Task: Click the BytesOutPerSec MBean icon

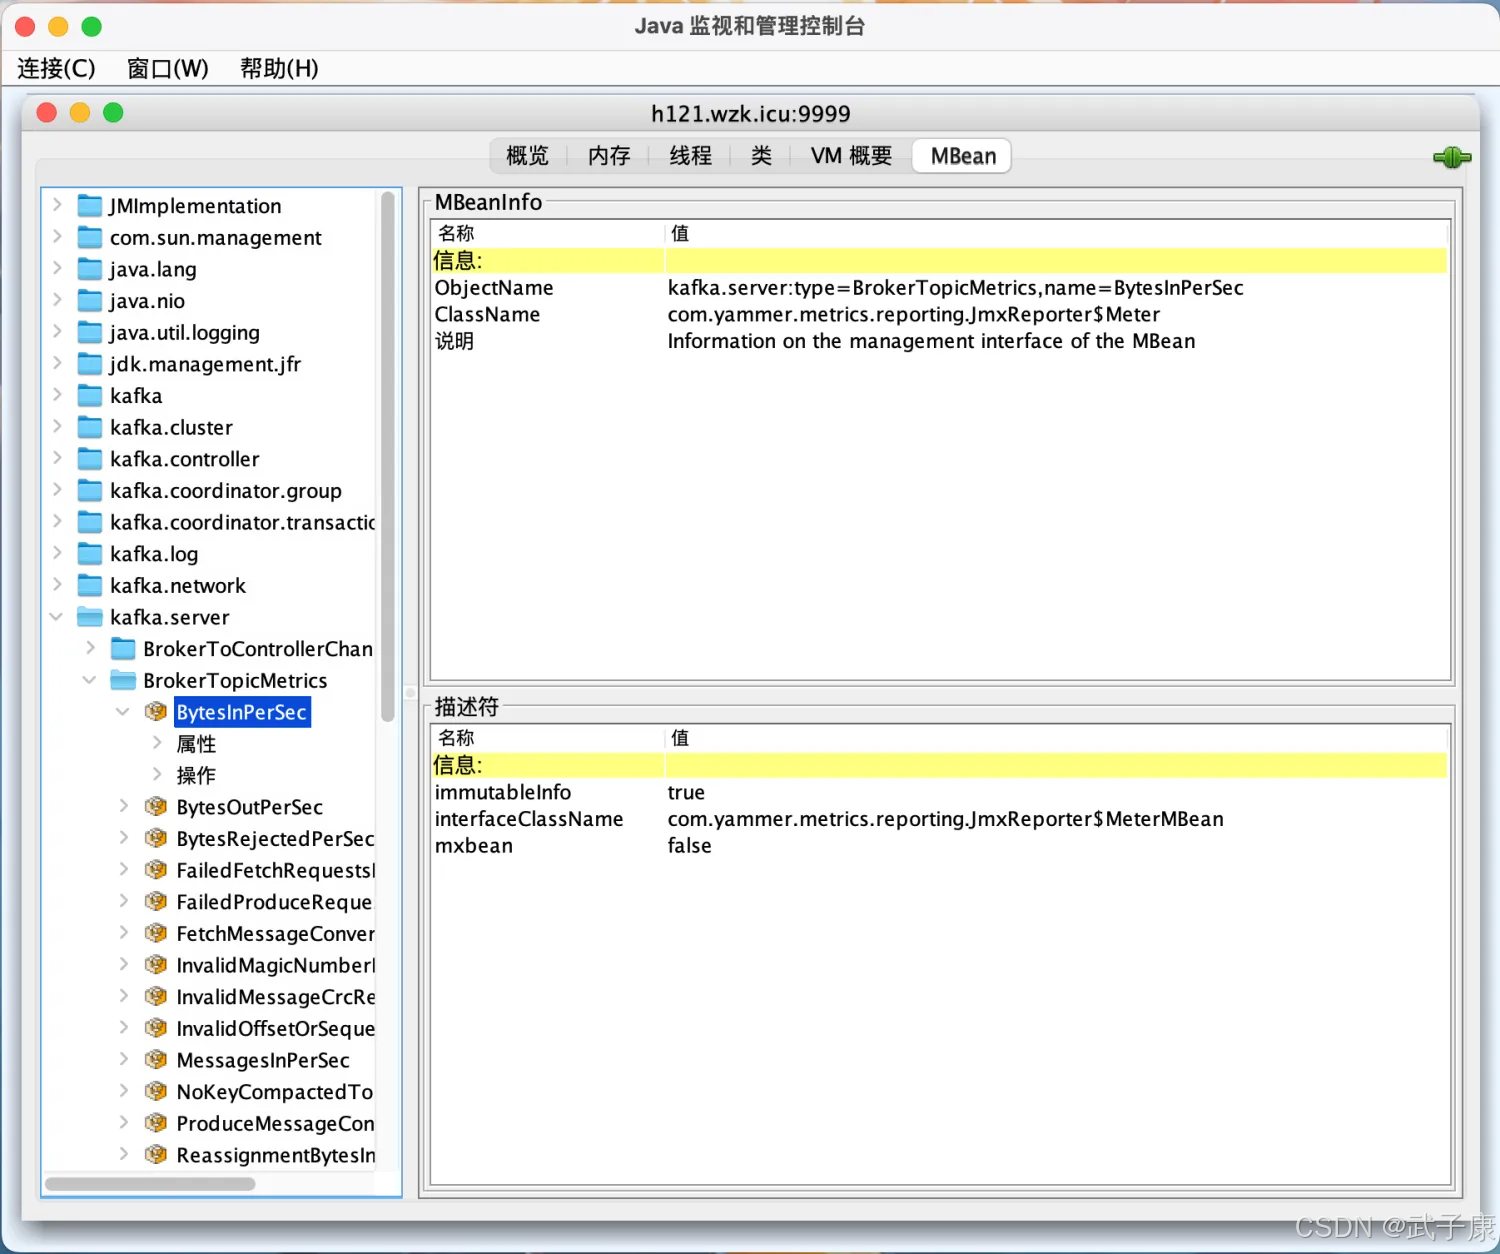Action: click(x=156, y=807)
